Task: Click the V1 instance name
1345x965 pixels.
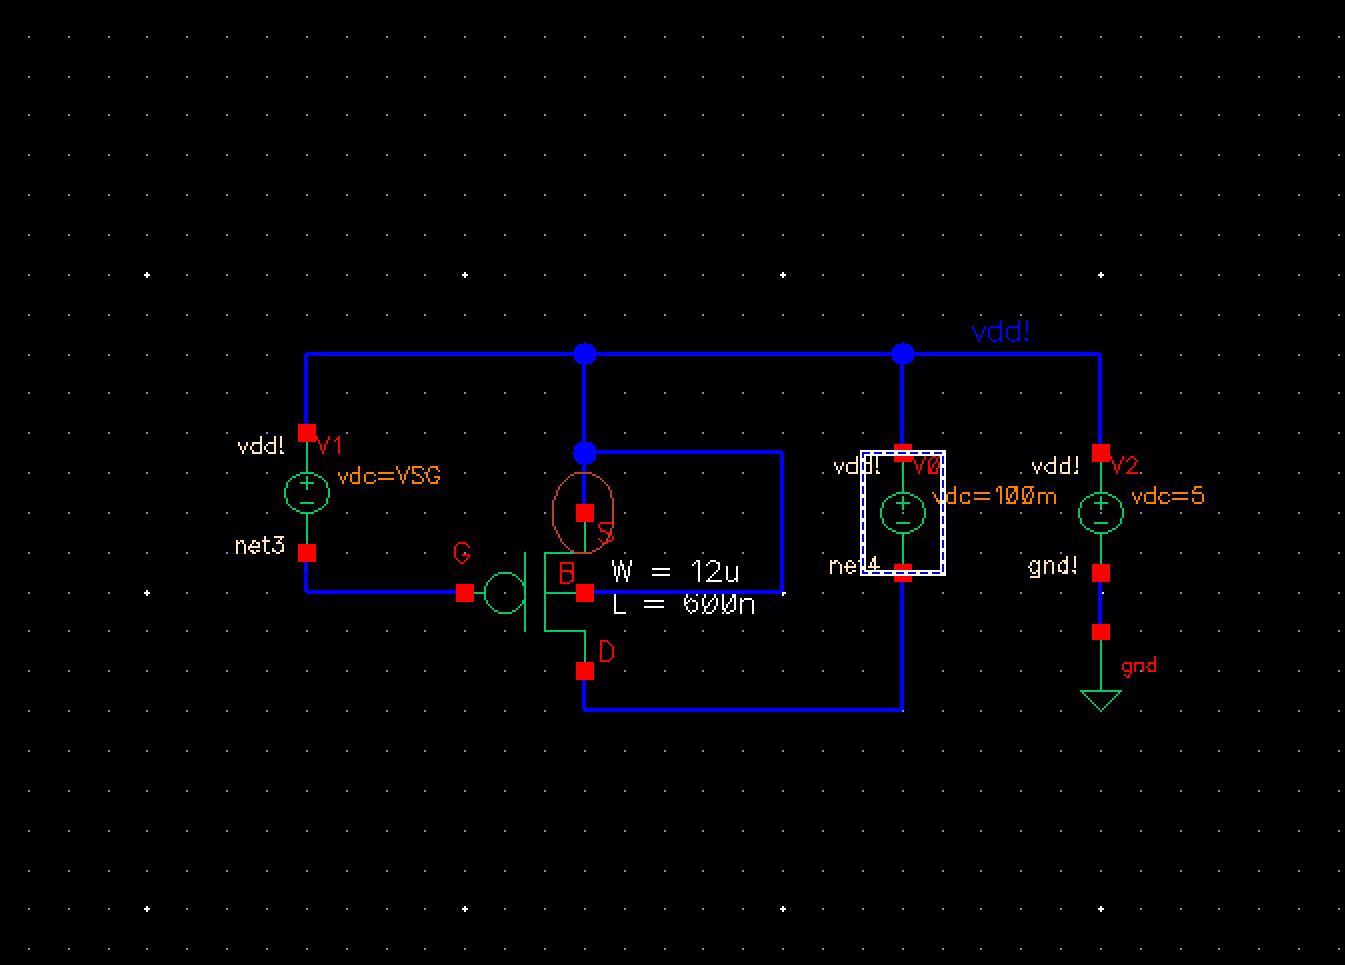Action: pos(330,446)
